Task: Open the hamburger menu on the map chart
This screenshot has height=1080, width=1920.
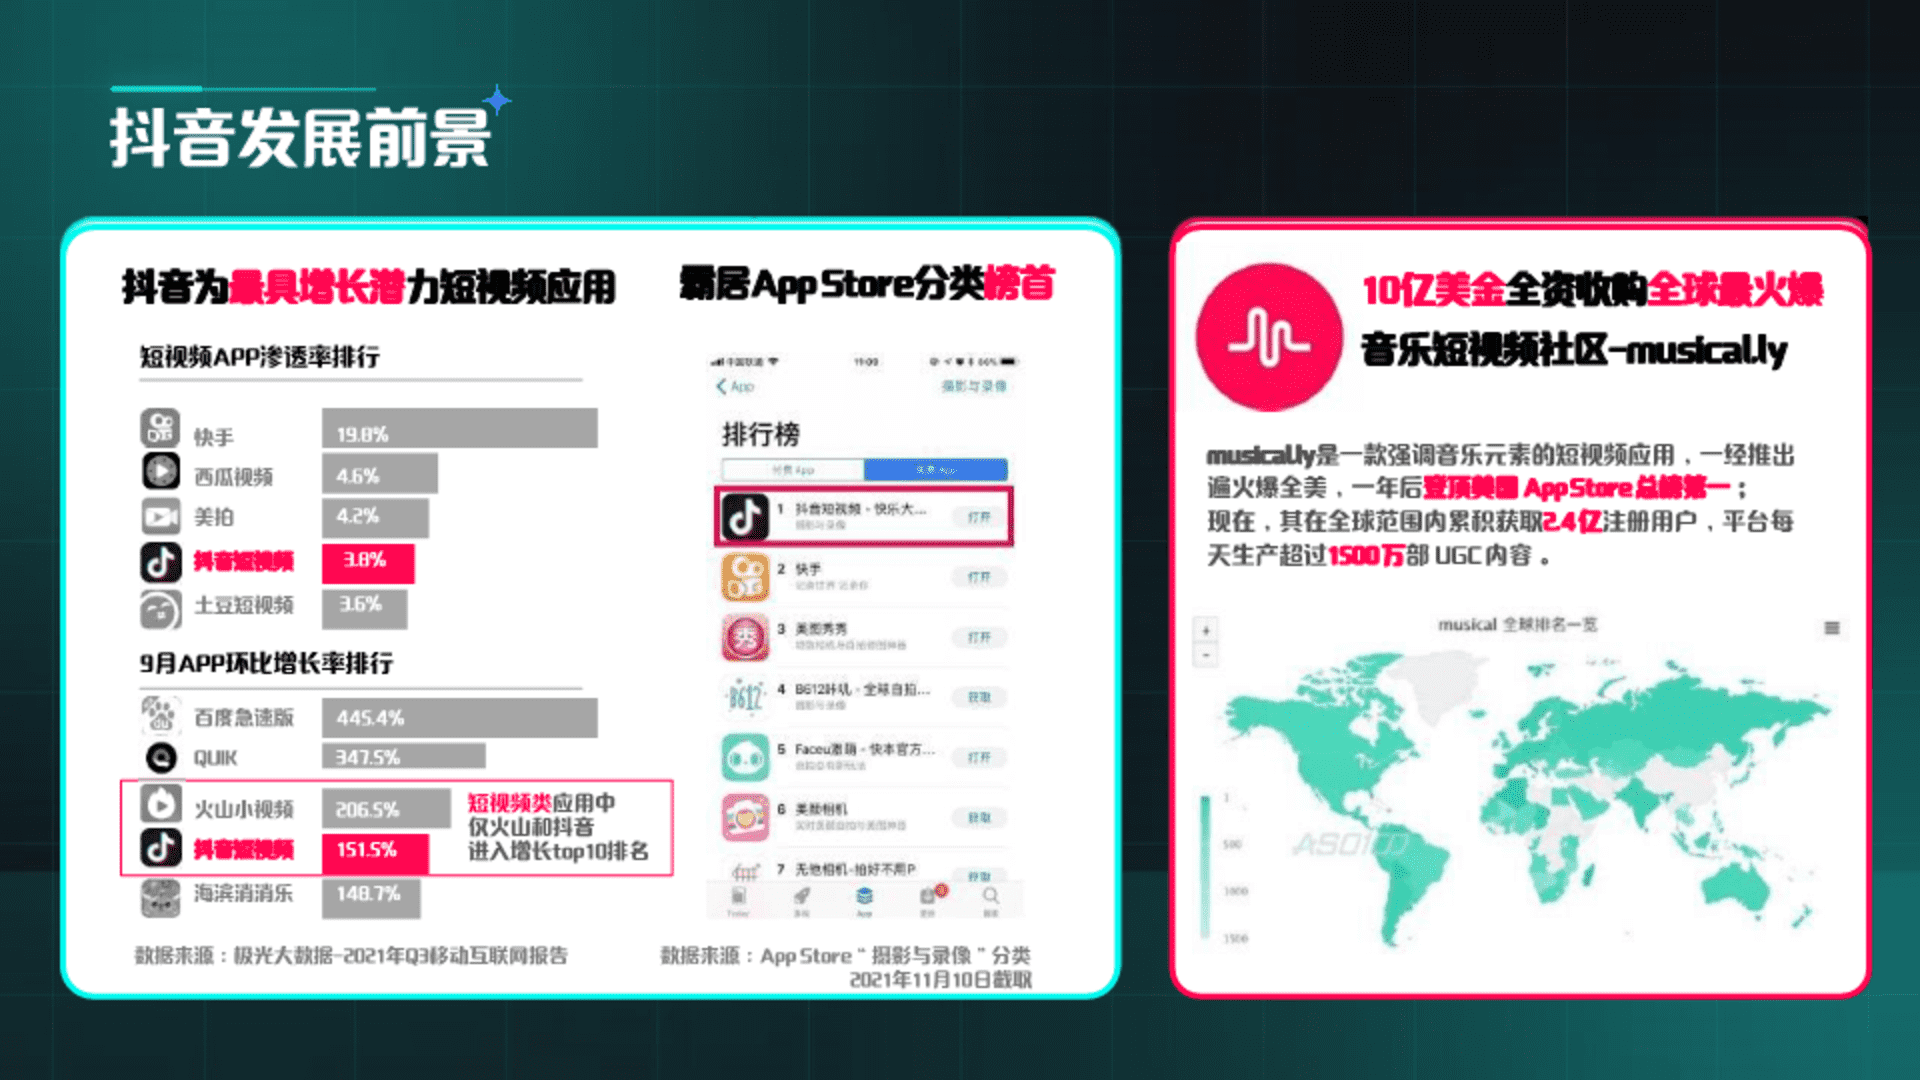Action: [1832, 628]
